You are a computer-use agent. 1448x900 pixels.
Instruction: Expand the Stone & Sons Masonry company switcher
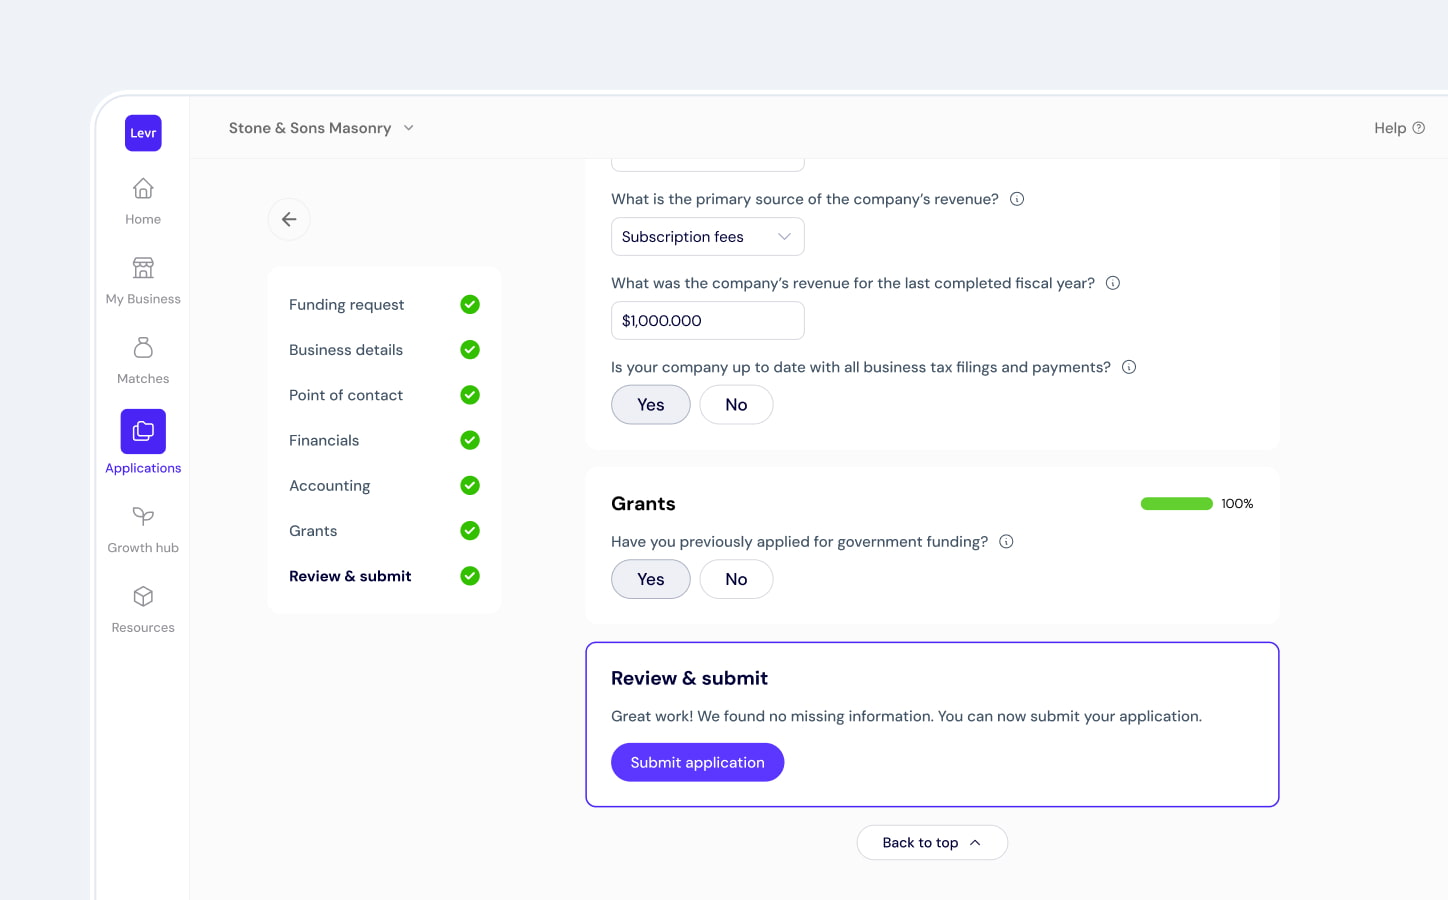(320, 128)
